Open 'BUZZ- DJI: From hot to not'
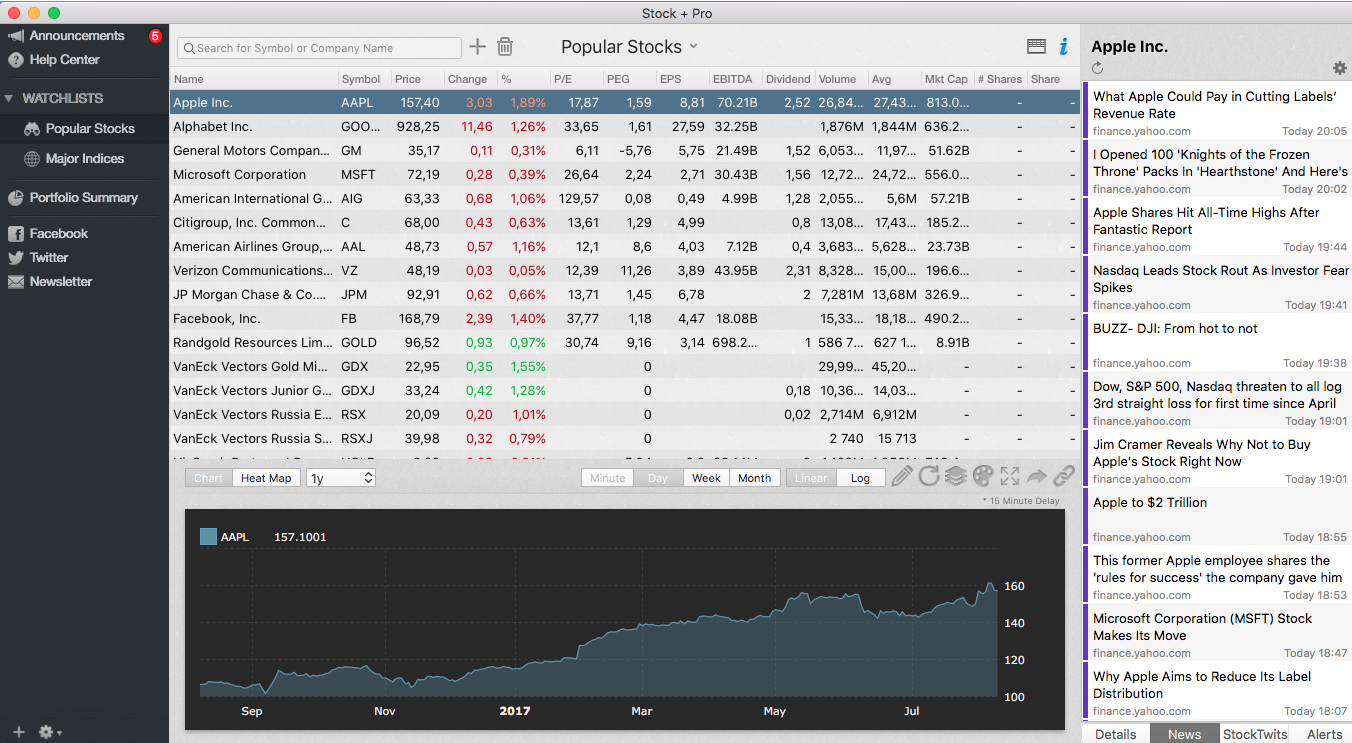1352x743 pixels. tap(1217, 345)
